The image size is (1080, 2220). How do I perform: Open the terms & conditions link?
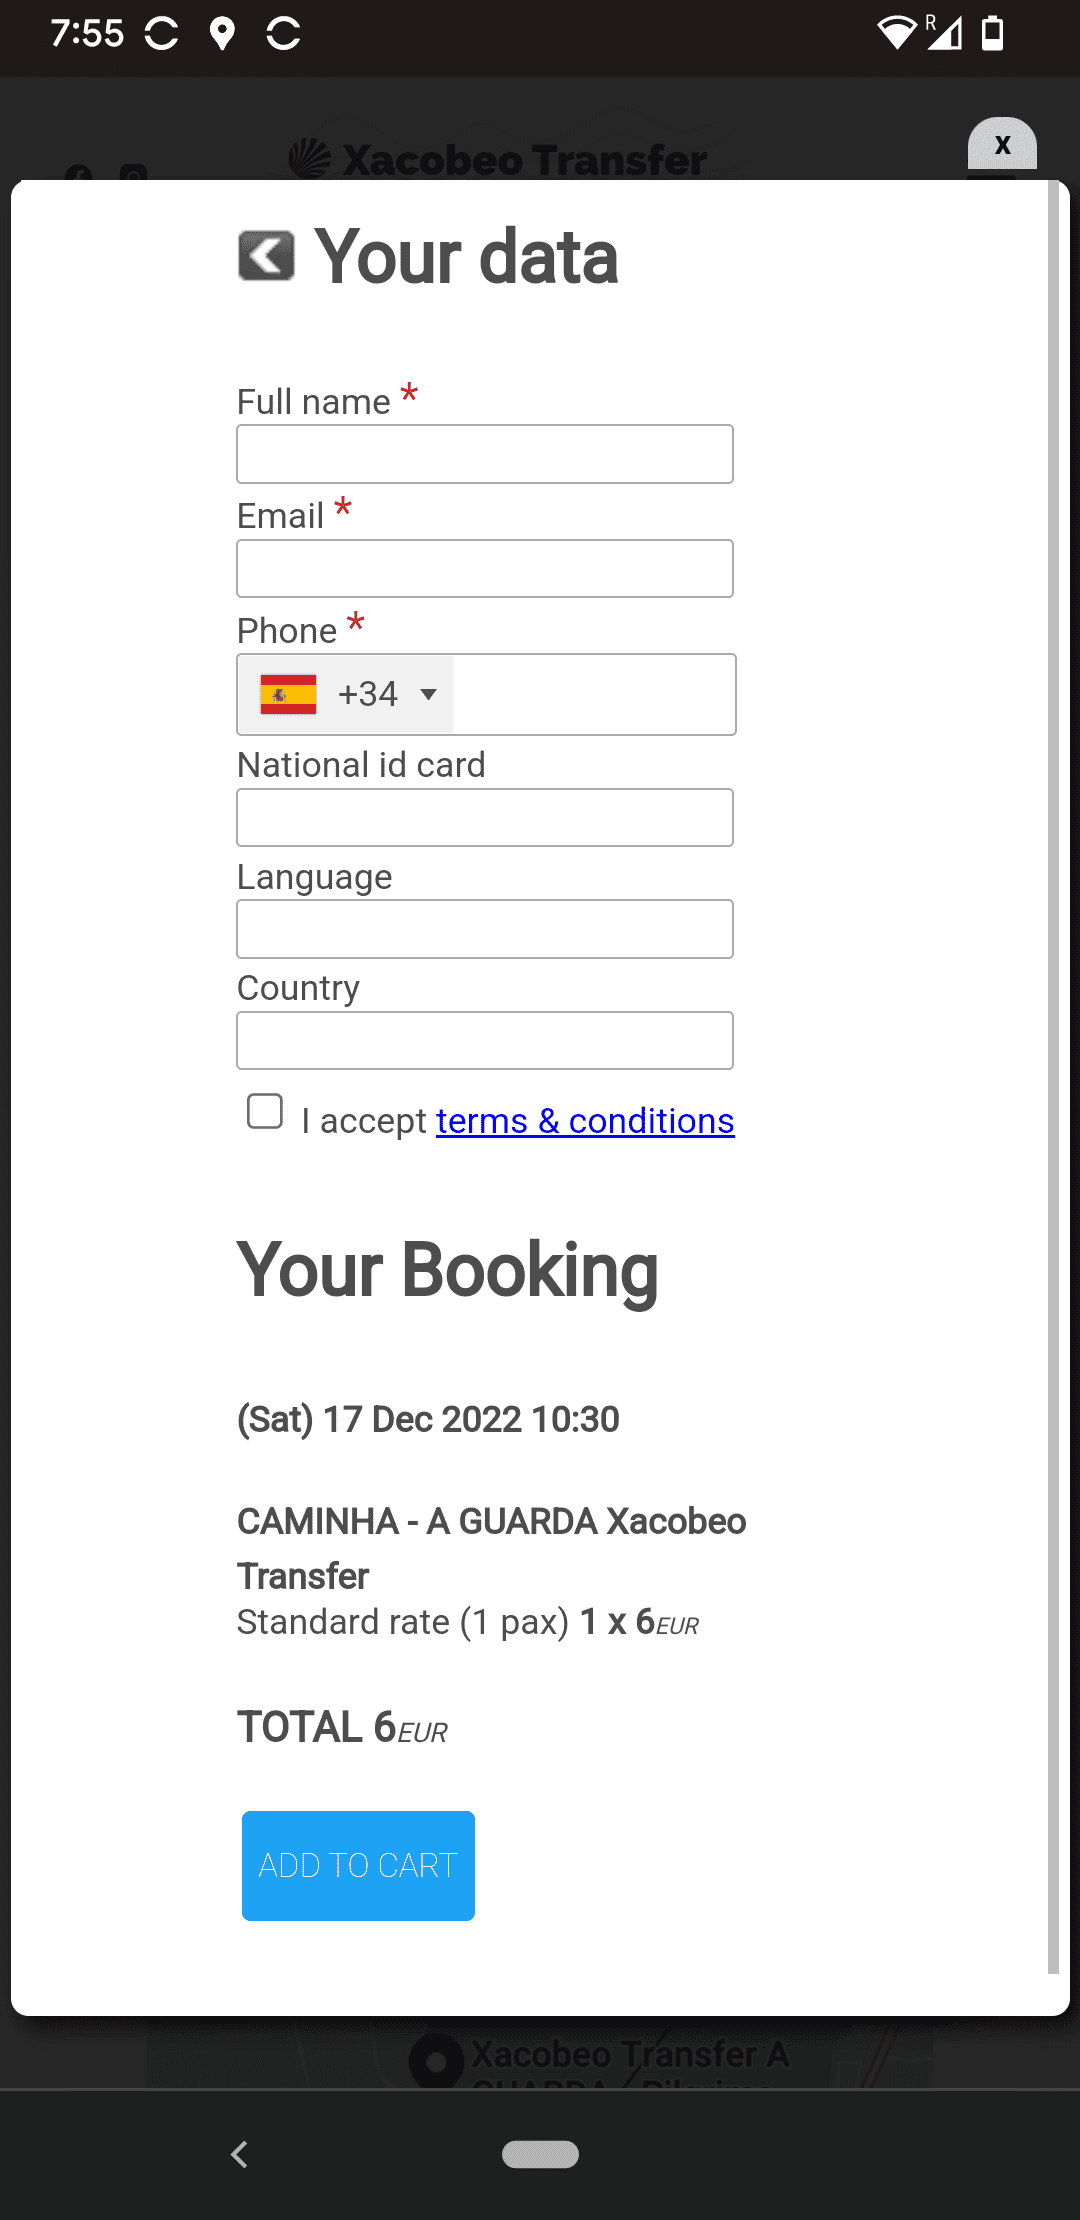point(585,1121)
